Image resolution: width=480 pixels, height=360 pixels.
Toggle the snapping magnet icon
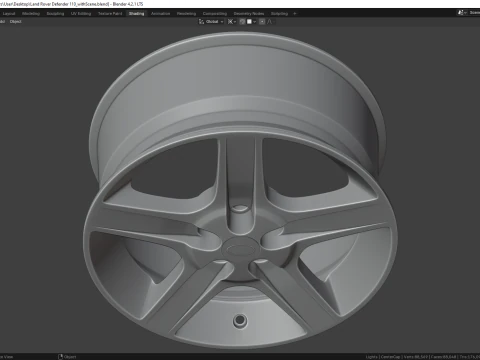(x=242, y=22)
